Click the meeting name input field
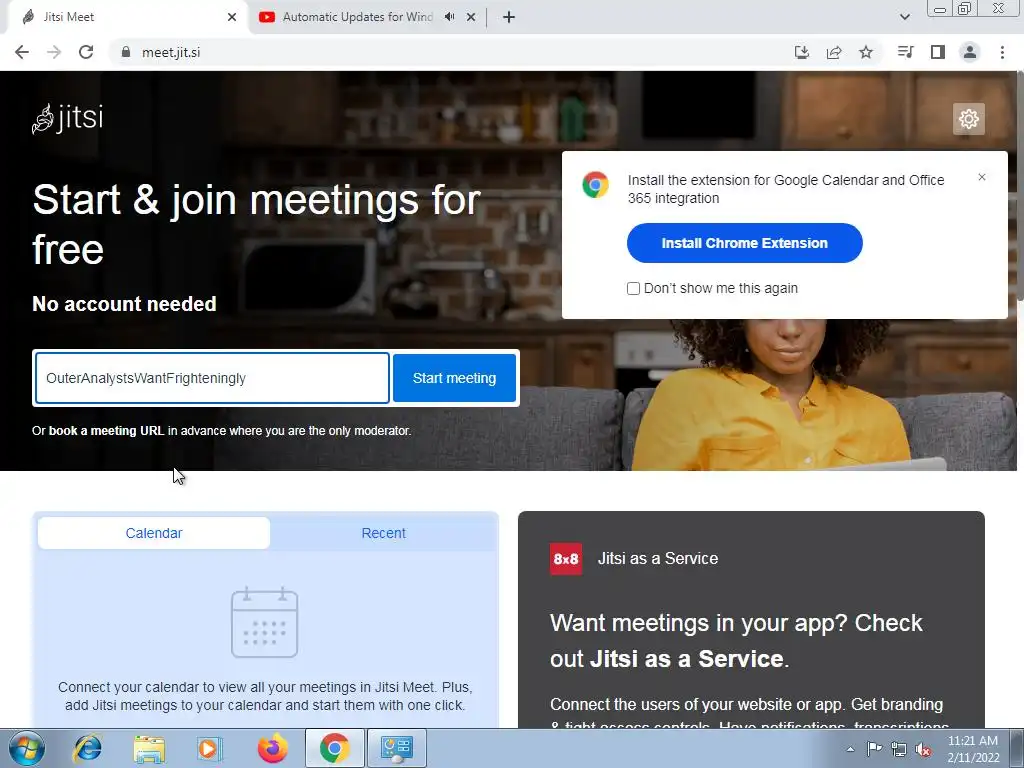 tap(212, 378)
